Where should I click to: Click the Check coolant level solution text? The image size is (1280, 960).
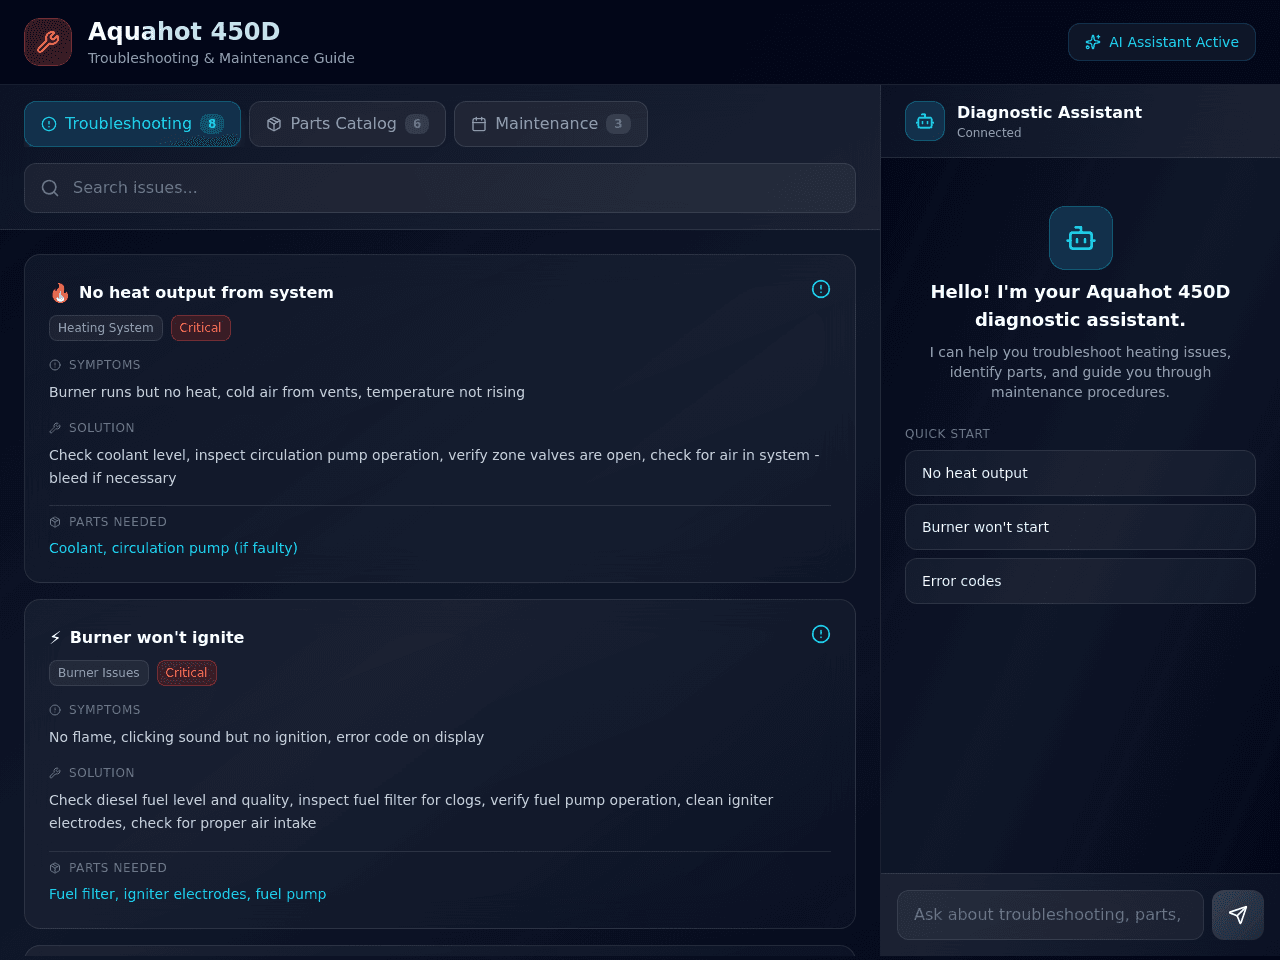[434, 466]
